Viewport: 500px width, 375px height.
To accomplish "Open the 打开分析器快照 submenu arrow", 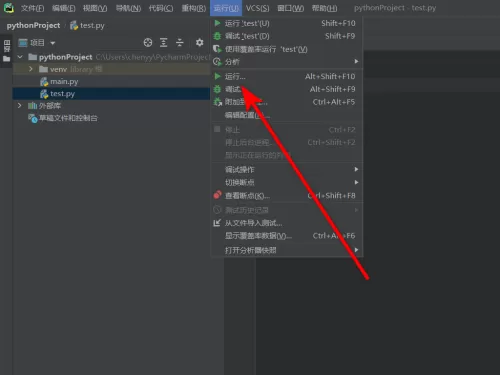I will (x=356, y=250).
